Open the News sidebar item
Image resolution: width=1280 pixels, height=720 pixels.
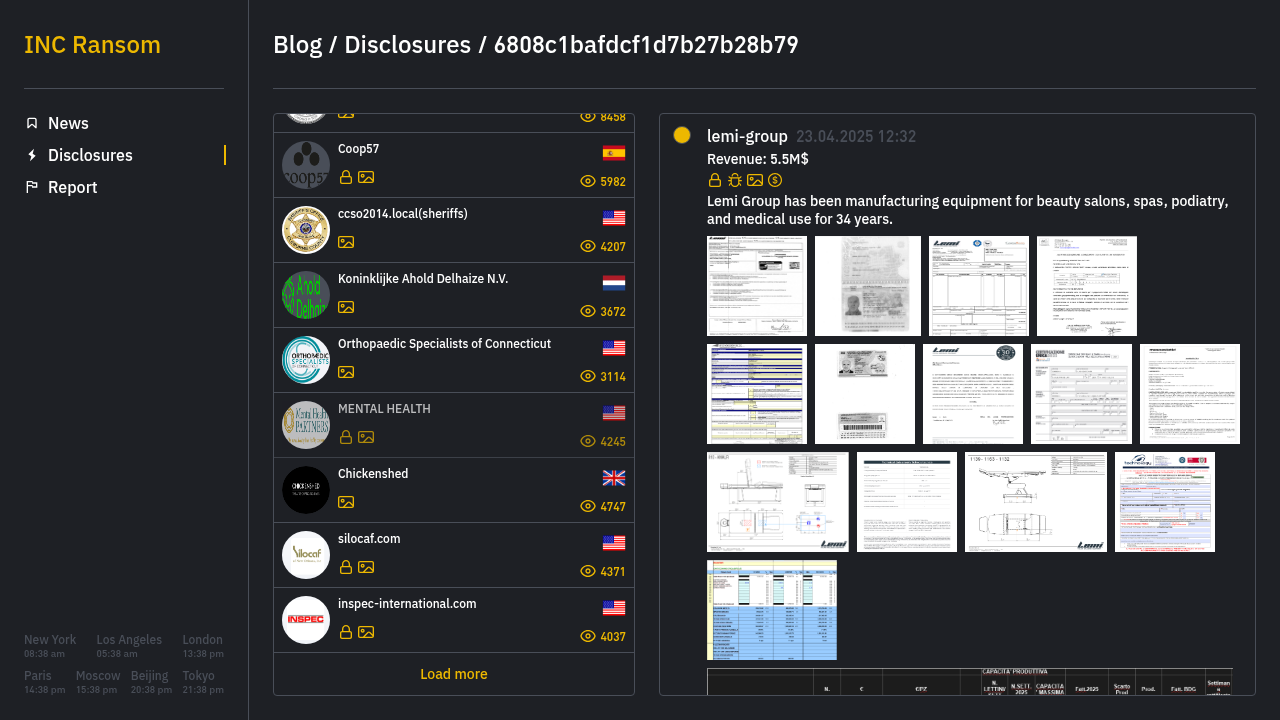(124, 123)
